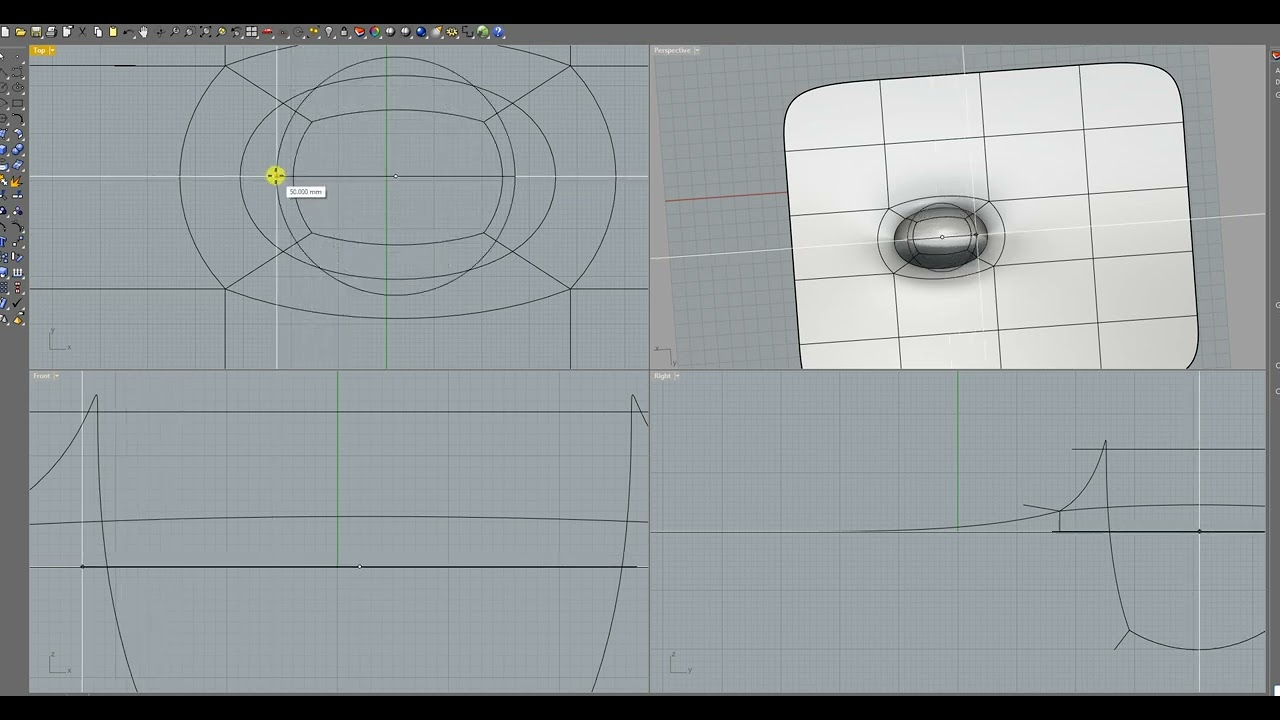The image size is (1280, 720).
Task: Select the Zoom dynamic magnifier tool
Action: (x=175, y=32)
